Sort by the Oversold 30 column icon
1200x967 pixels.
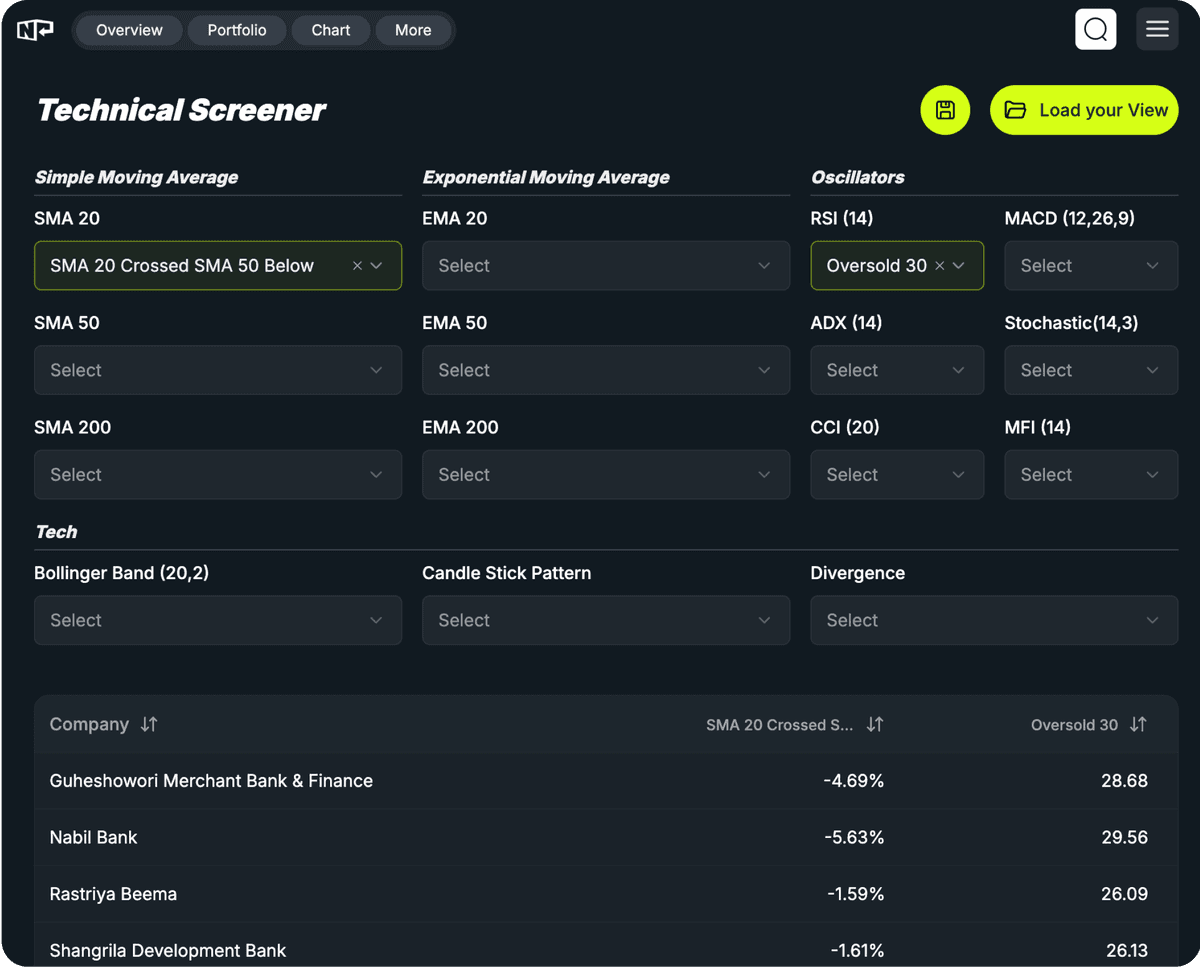(1138, 724)
